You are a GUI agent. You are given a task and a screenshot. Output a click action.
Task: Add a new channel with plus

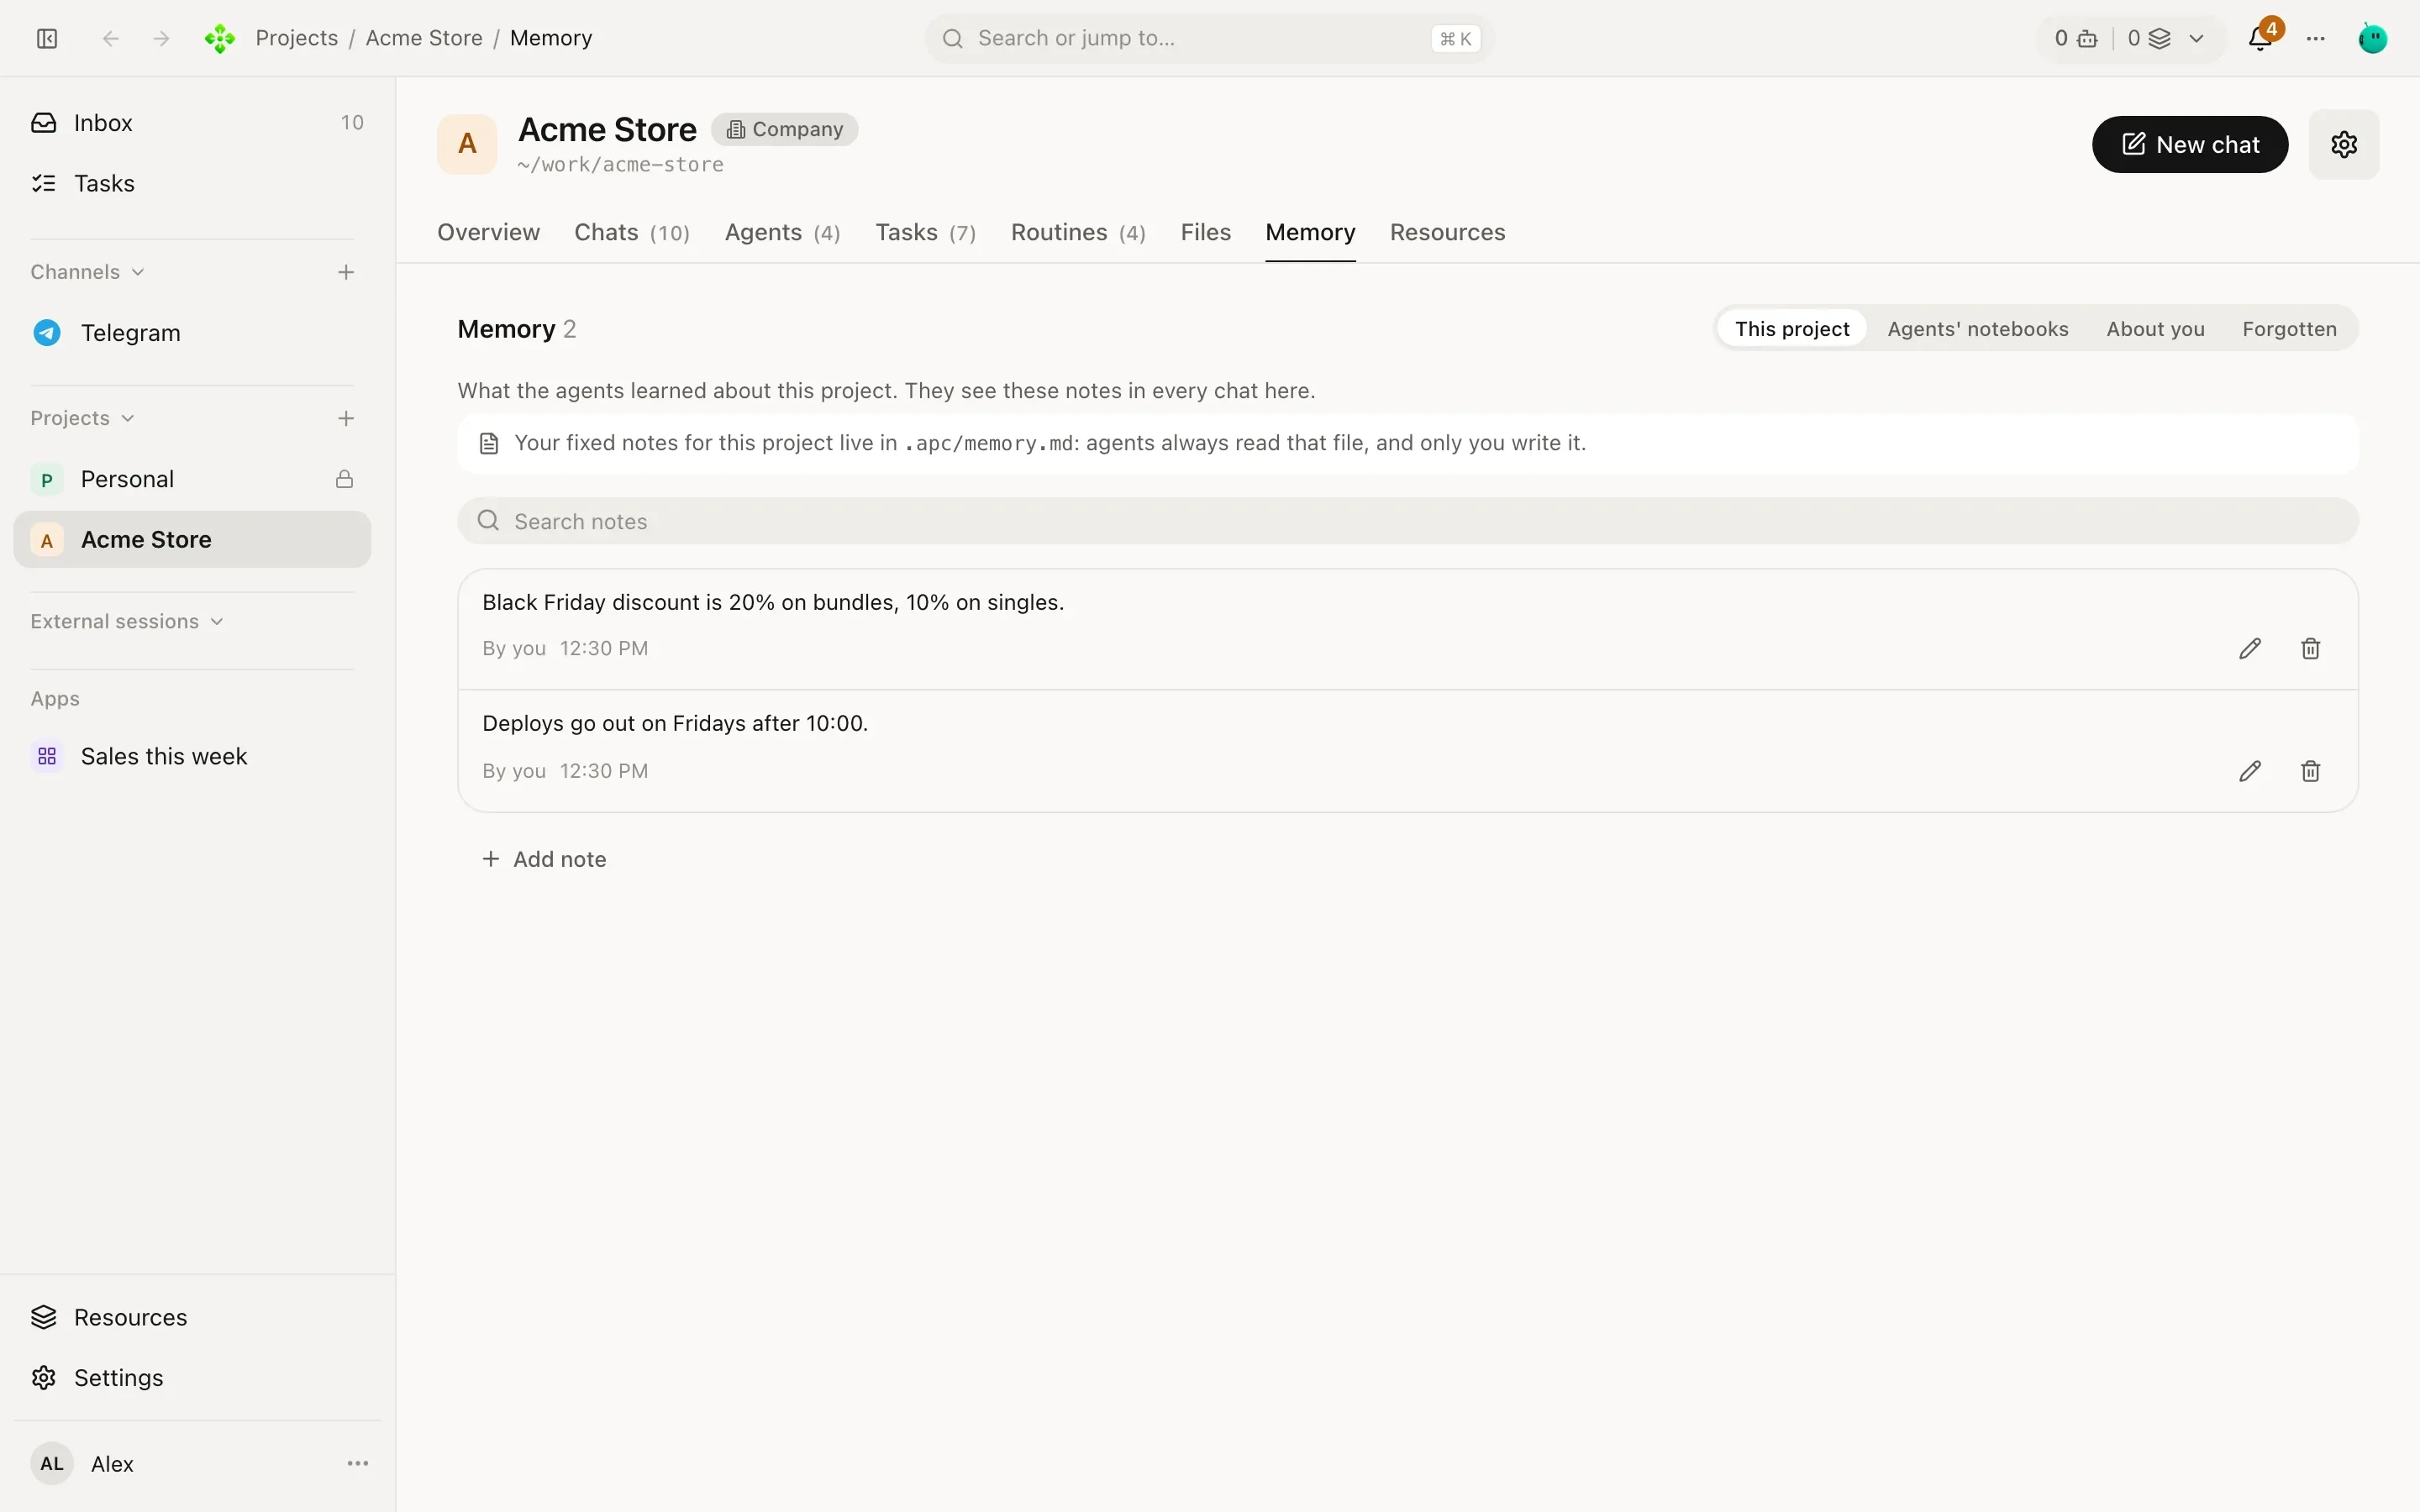click(346, 272)
